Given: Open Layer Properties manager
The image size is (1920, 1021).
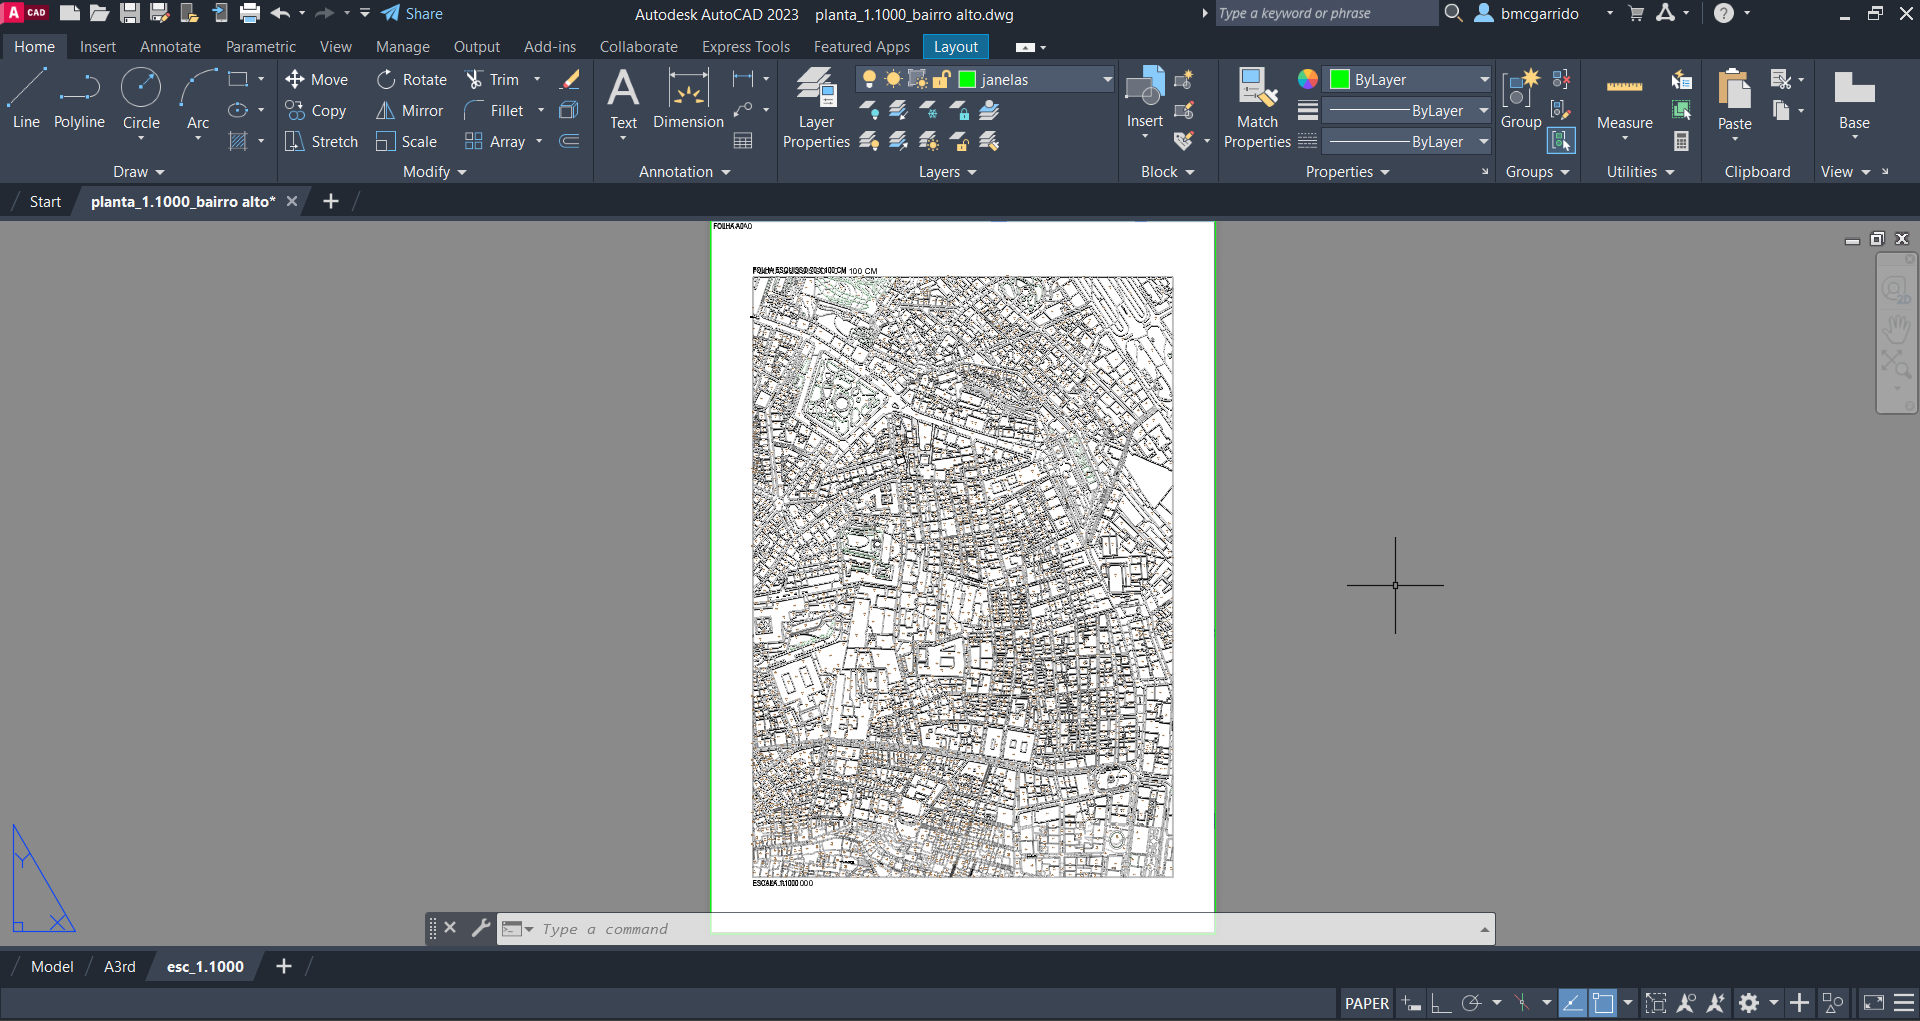Looking at the screenshot, I should point(816,108).
